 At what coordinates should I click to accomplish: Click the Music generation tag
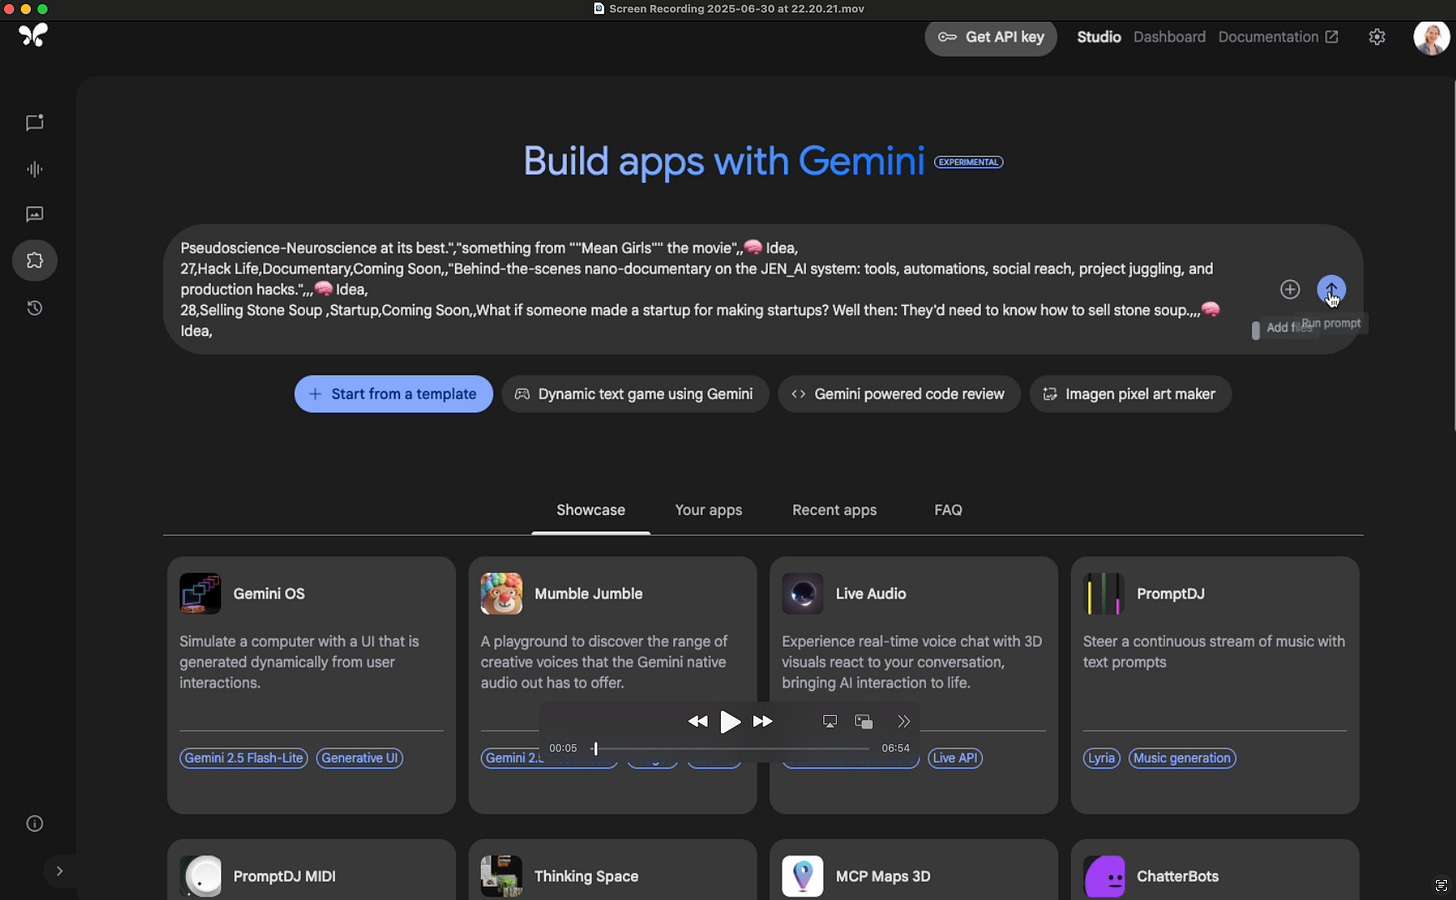pos(1182,758)
